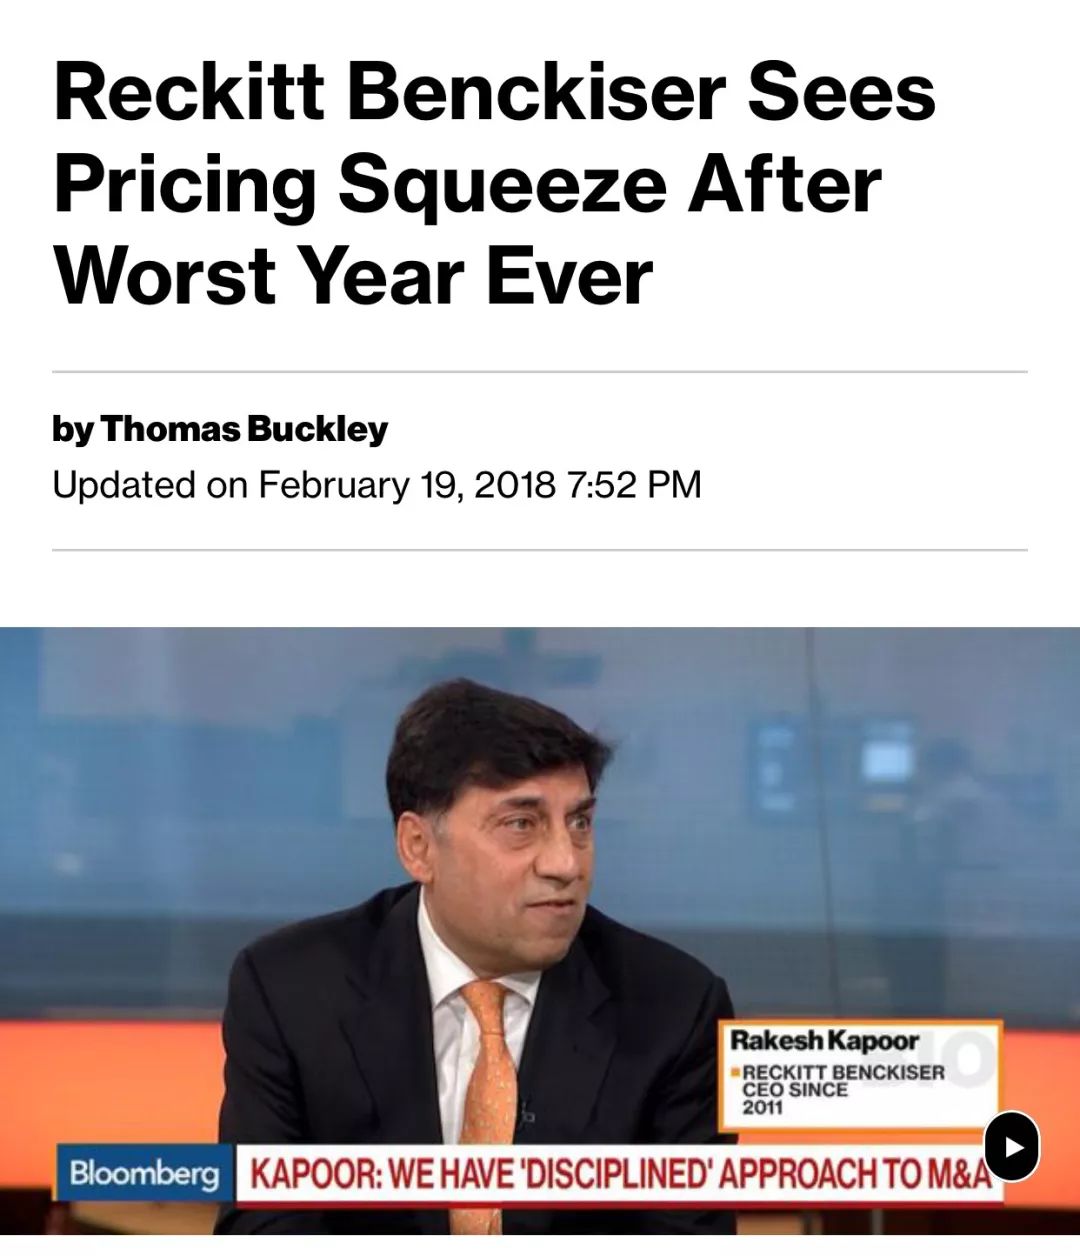The height and width of the screenshot is (1256, 1080).
Task: Click the "CEO SINCE" caption text
Action: tap(794, 1090)
